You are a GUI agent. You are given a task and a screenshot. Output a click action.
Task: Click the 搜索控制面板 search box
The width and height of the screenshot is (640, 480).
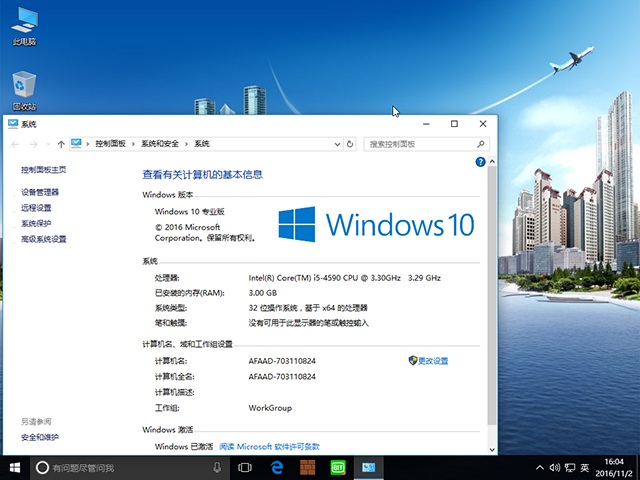pos(420,144)
